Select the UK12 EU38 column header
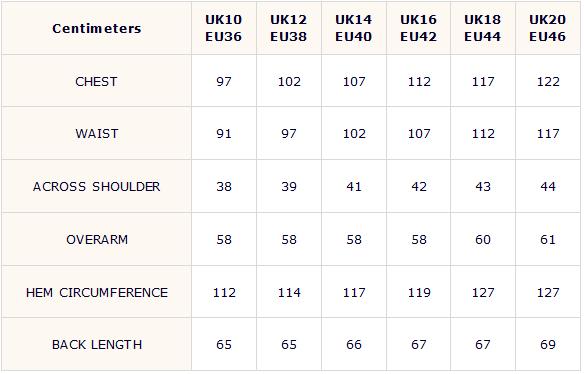The width and height of the screenshot is (584, 374). click(289, 28)
